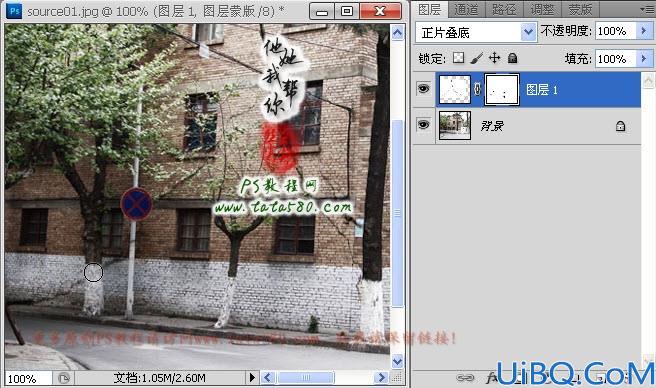The image size is (656, 388).
Task: Click the canvas horizontal scroll right arrow
Action: point(381,378)
